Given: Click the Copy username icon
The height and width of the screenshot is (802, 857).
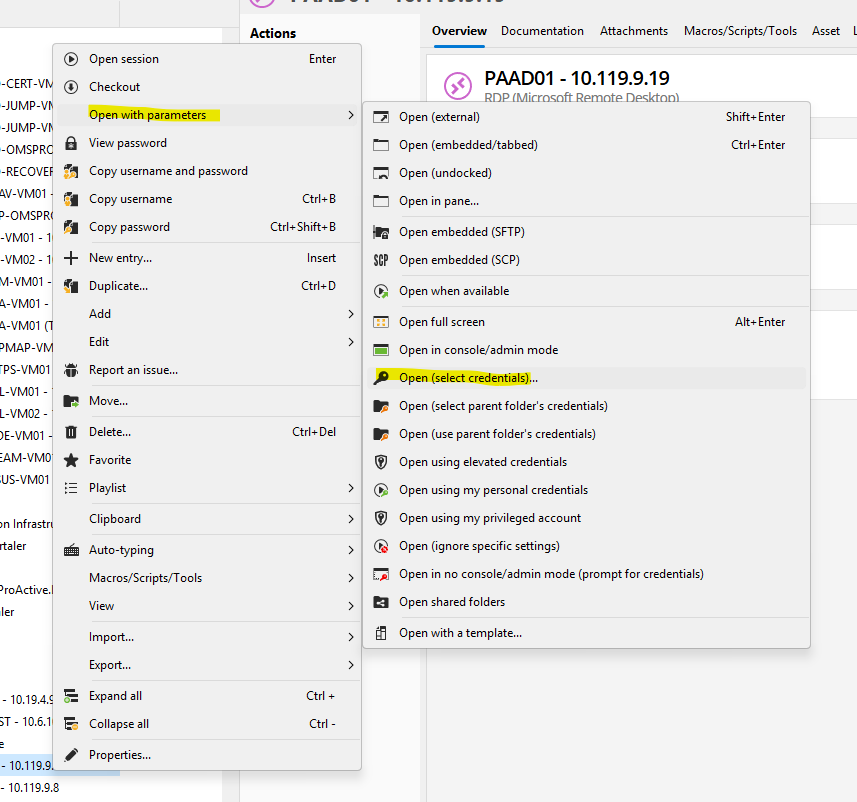Looking at the screenshot, I should (x=71, y=199).
